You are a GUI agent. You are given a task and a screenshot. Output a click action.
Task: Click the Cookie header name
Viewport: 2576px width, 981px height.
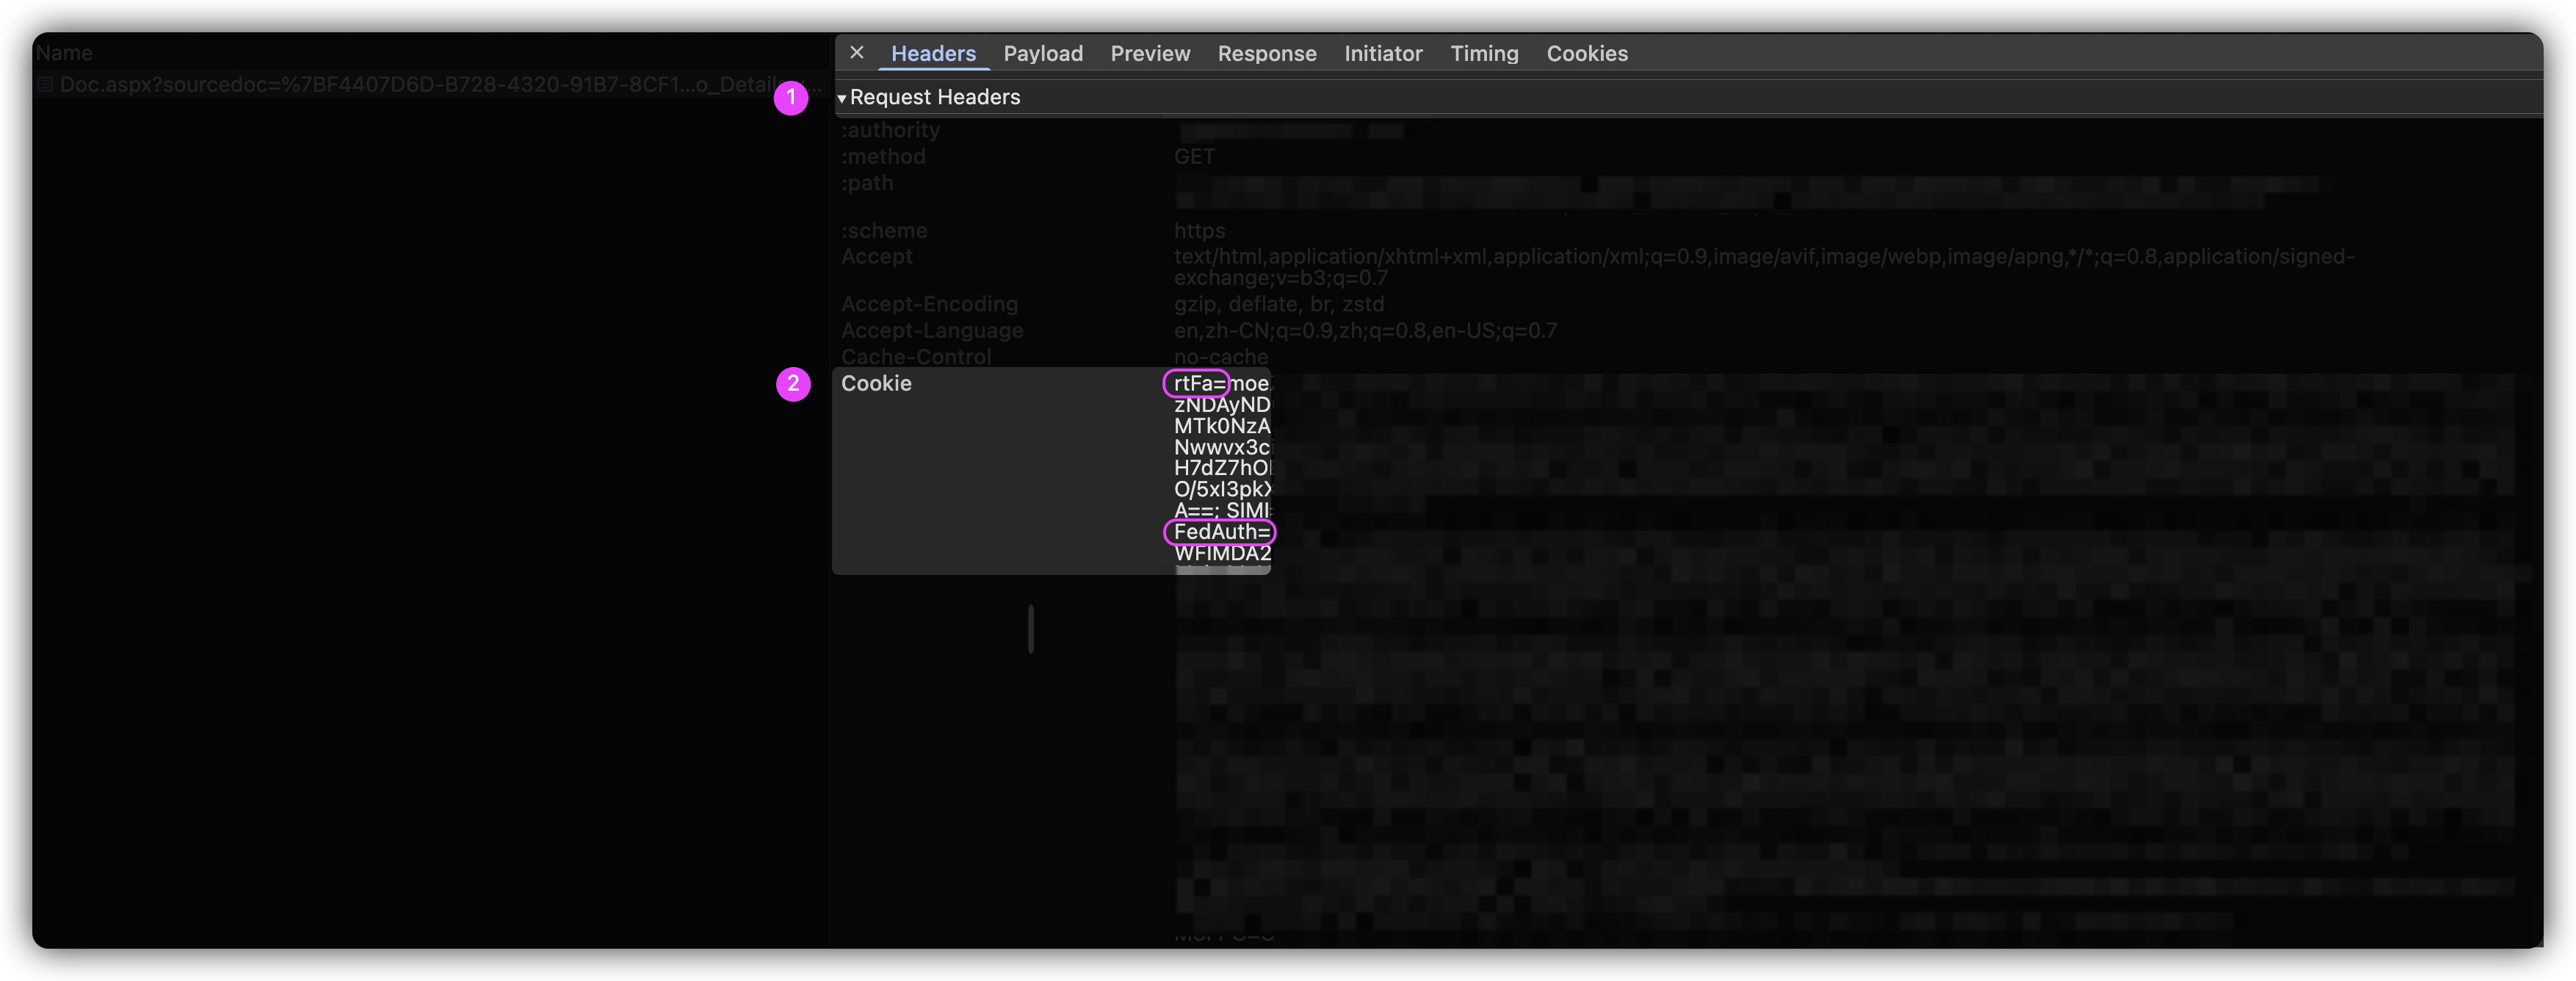tap(875, 384)
